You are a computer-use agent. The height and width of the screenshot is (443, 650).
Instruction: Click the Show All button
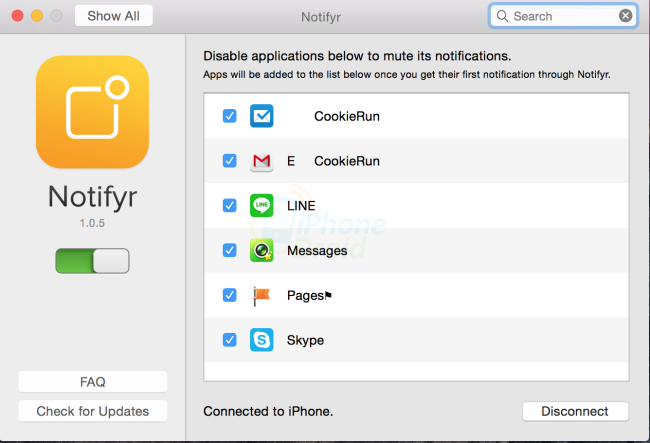(x=114, y=16)
